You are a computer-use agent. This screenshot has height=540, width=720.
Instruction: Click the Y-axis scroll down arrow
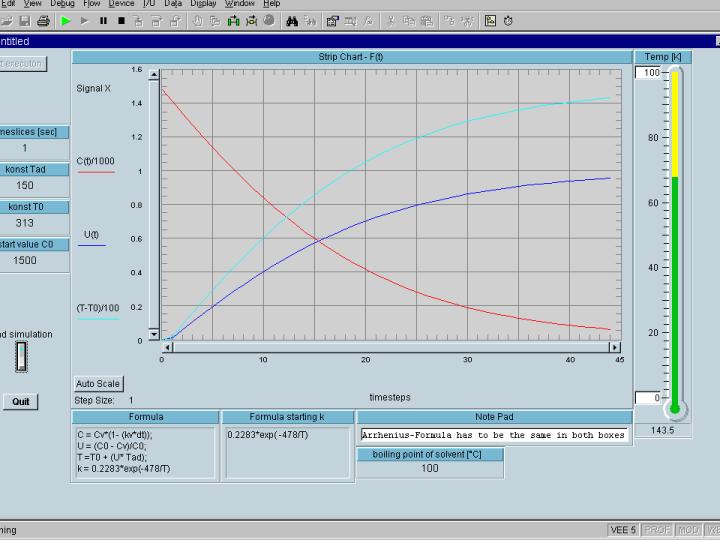154,334
